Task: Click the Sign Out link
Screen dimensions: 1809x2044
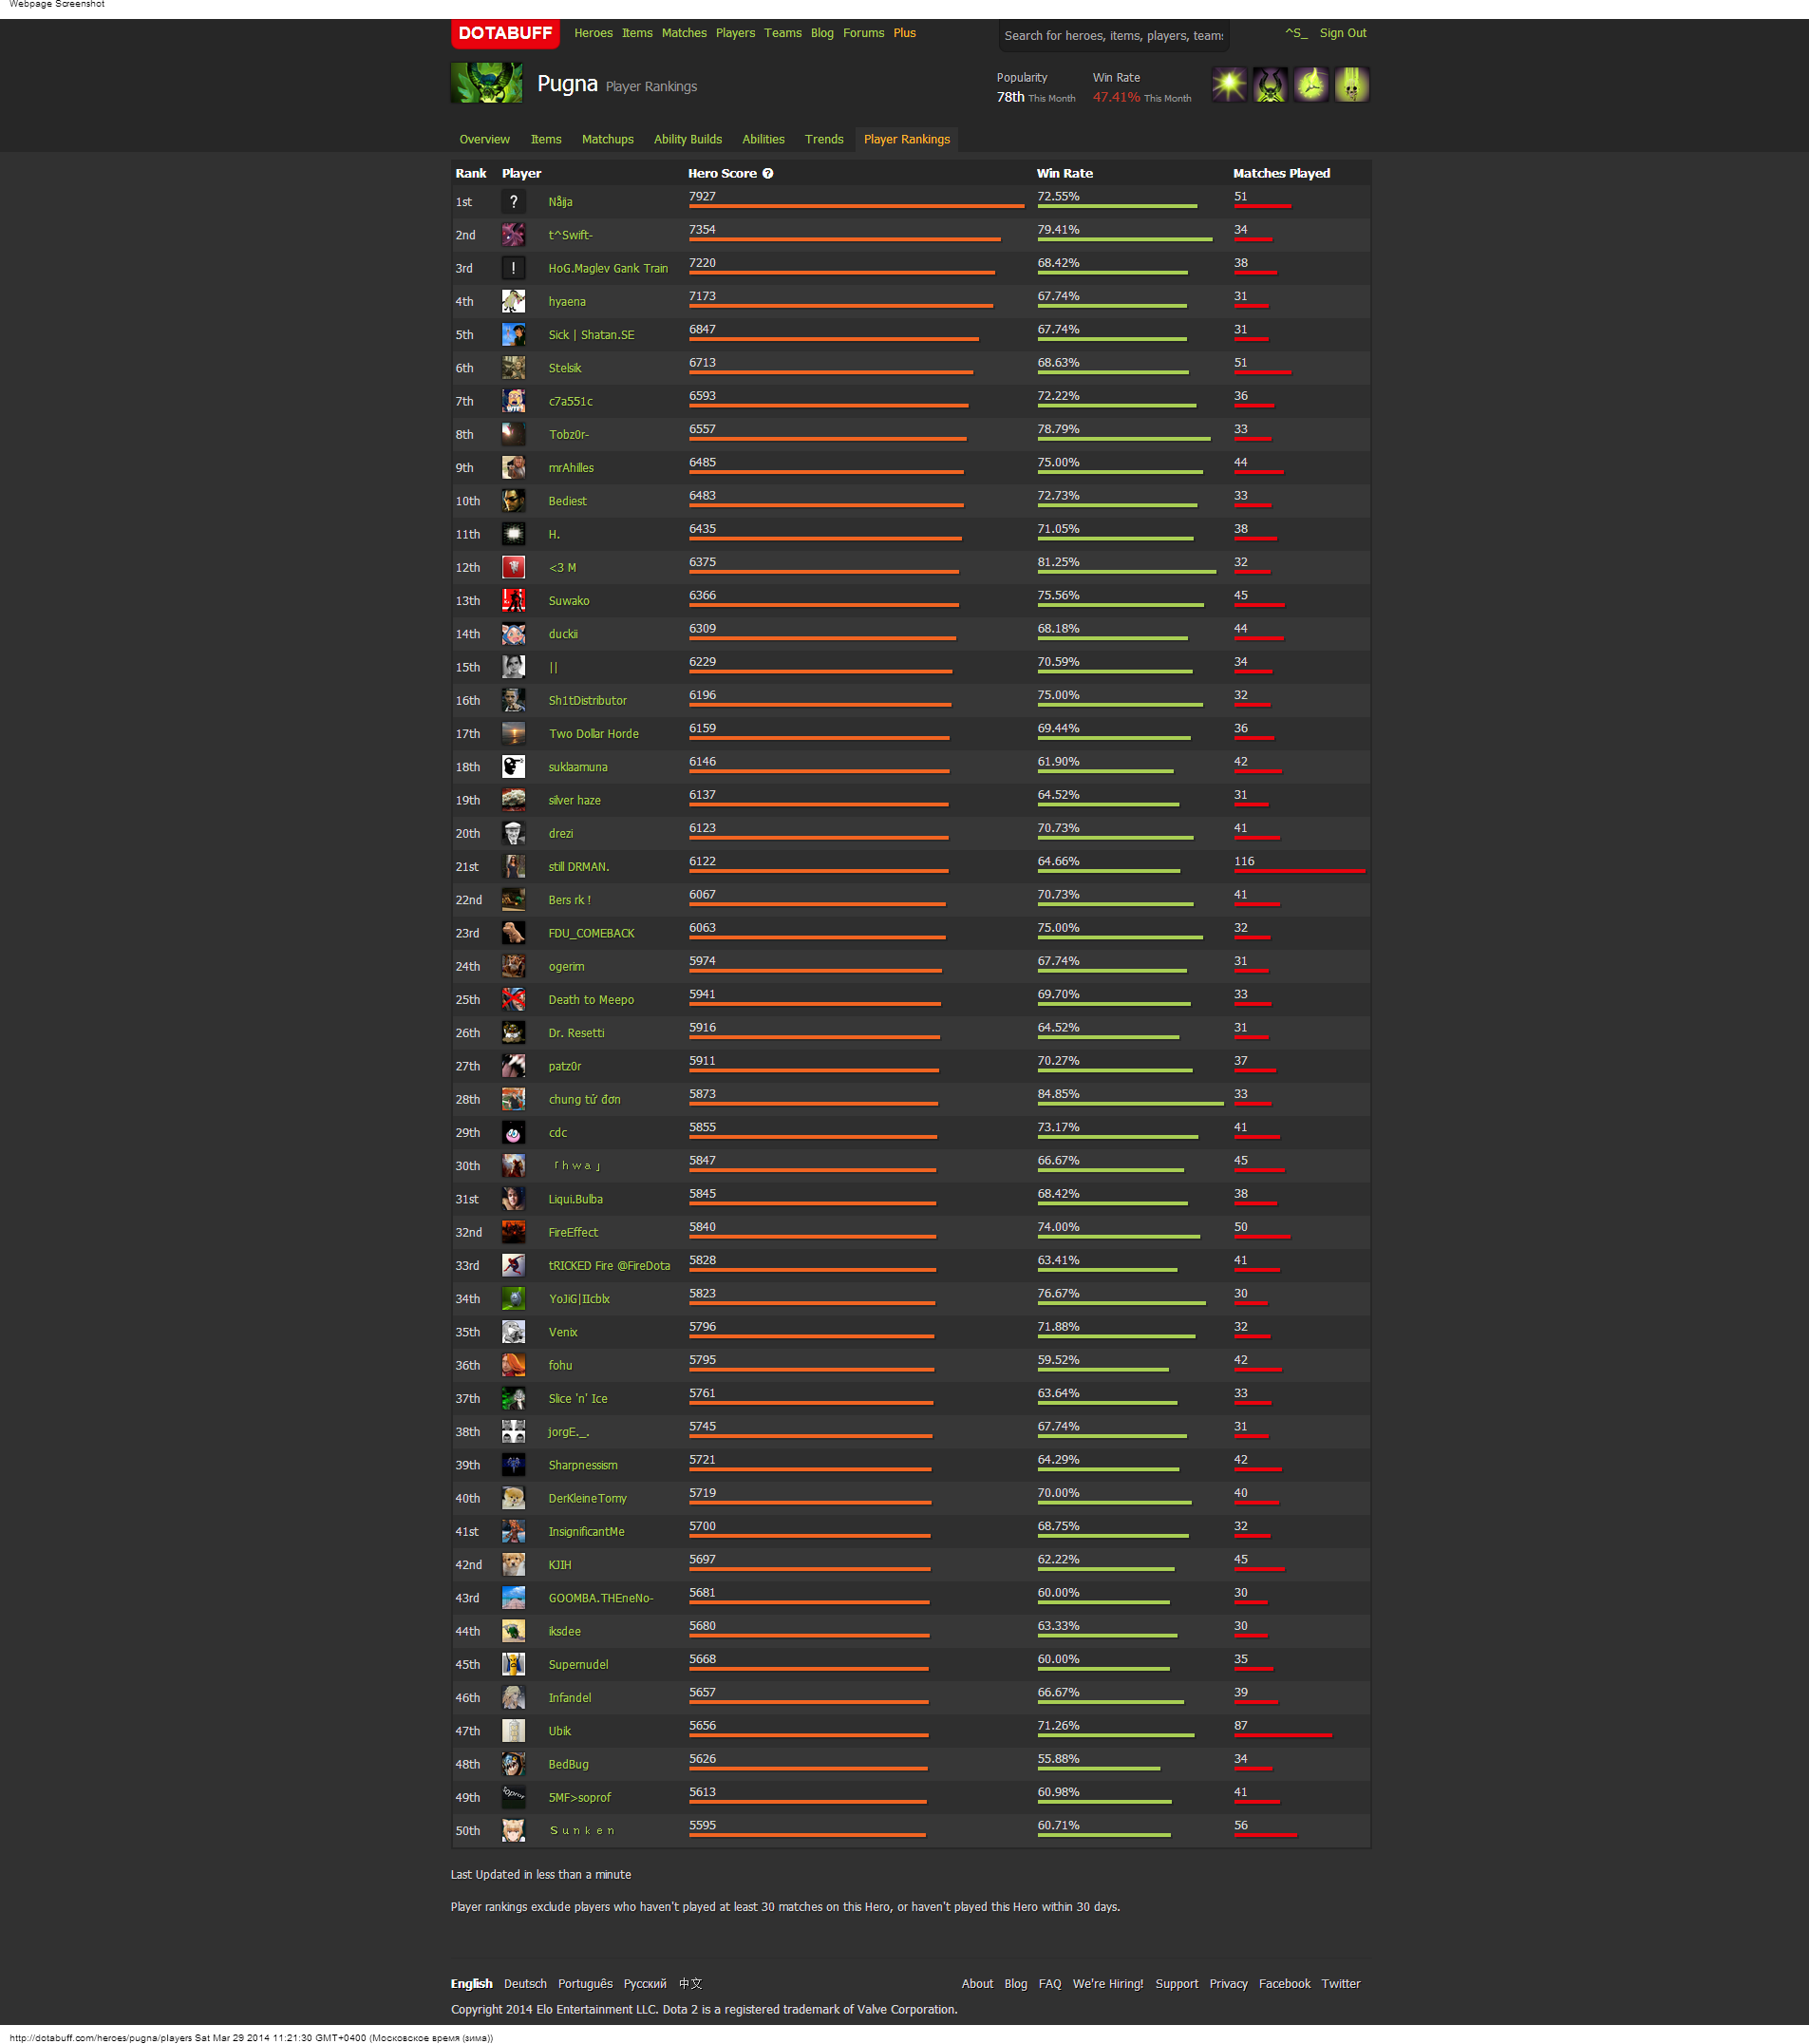Action: coord(1342,33)
